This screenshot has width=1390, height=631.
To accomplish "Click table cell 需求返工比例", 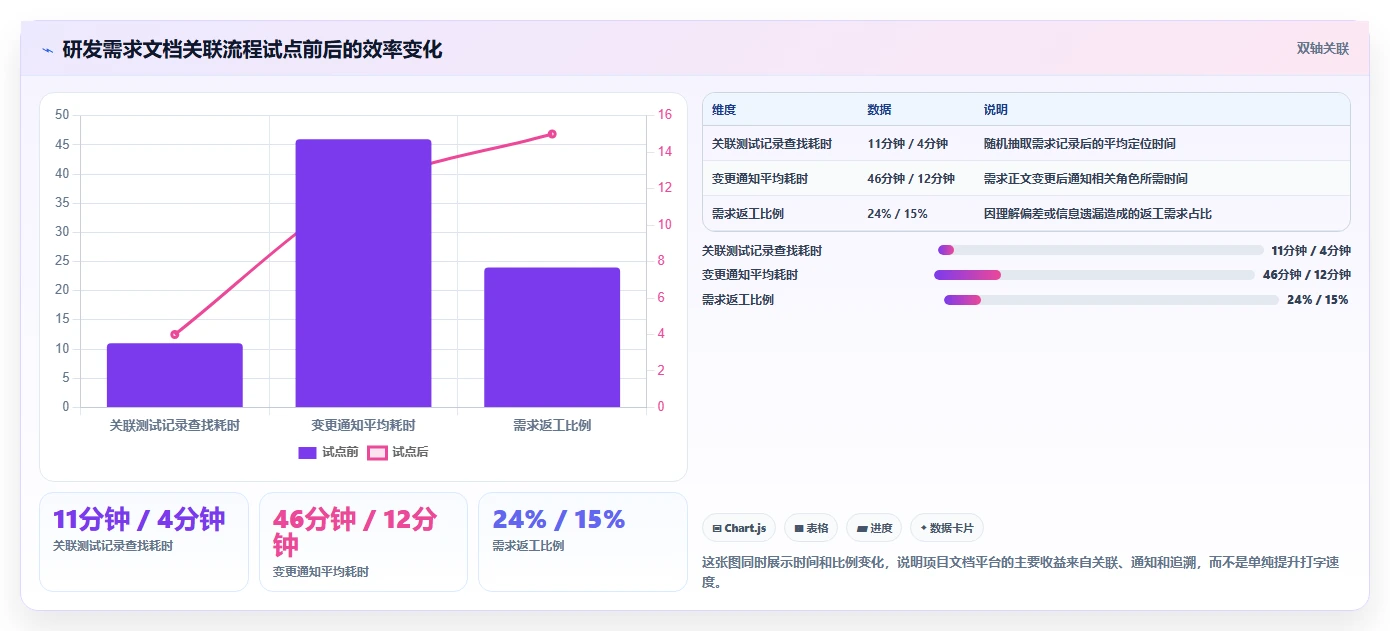I will coord(748,214).
